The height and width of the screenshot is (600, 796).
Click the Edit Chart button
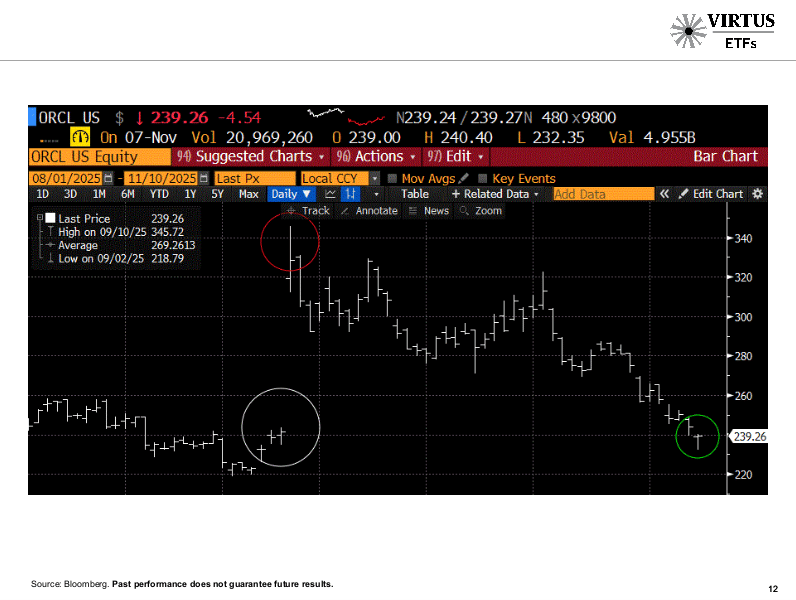click(x=711, y=194)
